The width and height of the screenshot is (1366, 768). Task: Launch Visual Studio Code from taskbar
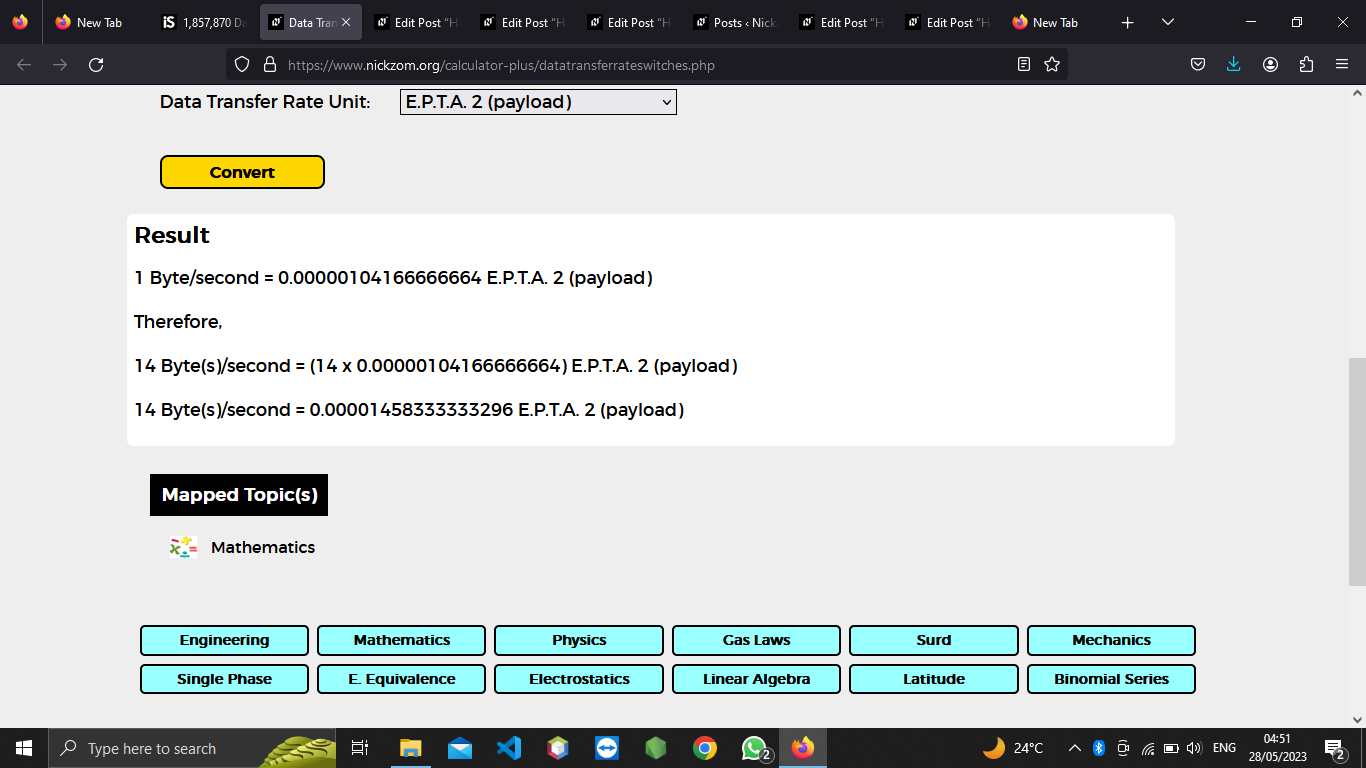(509, 748)
